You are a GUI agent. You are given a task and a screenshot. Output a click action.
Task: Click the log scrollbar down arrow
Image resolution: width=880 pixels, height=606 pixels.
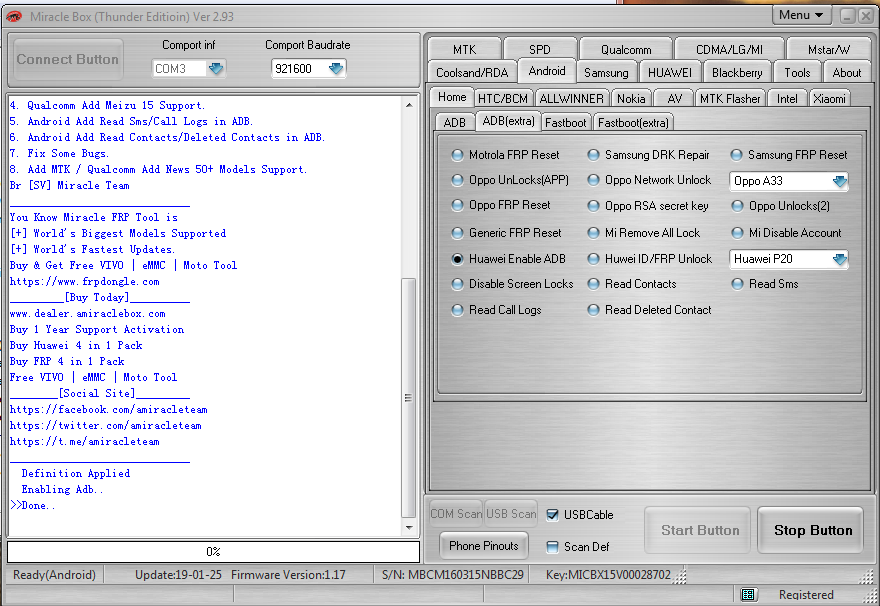409,527
